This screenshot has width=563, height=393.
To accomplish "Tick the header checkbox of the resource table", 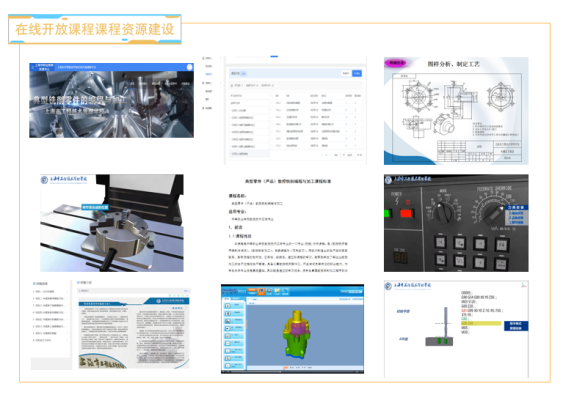I will (x=272, y=96).
